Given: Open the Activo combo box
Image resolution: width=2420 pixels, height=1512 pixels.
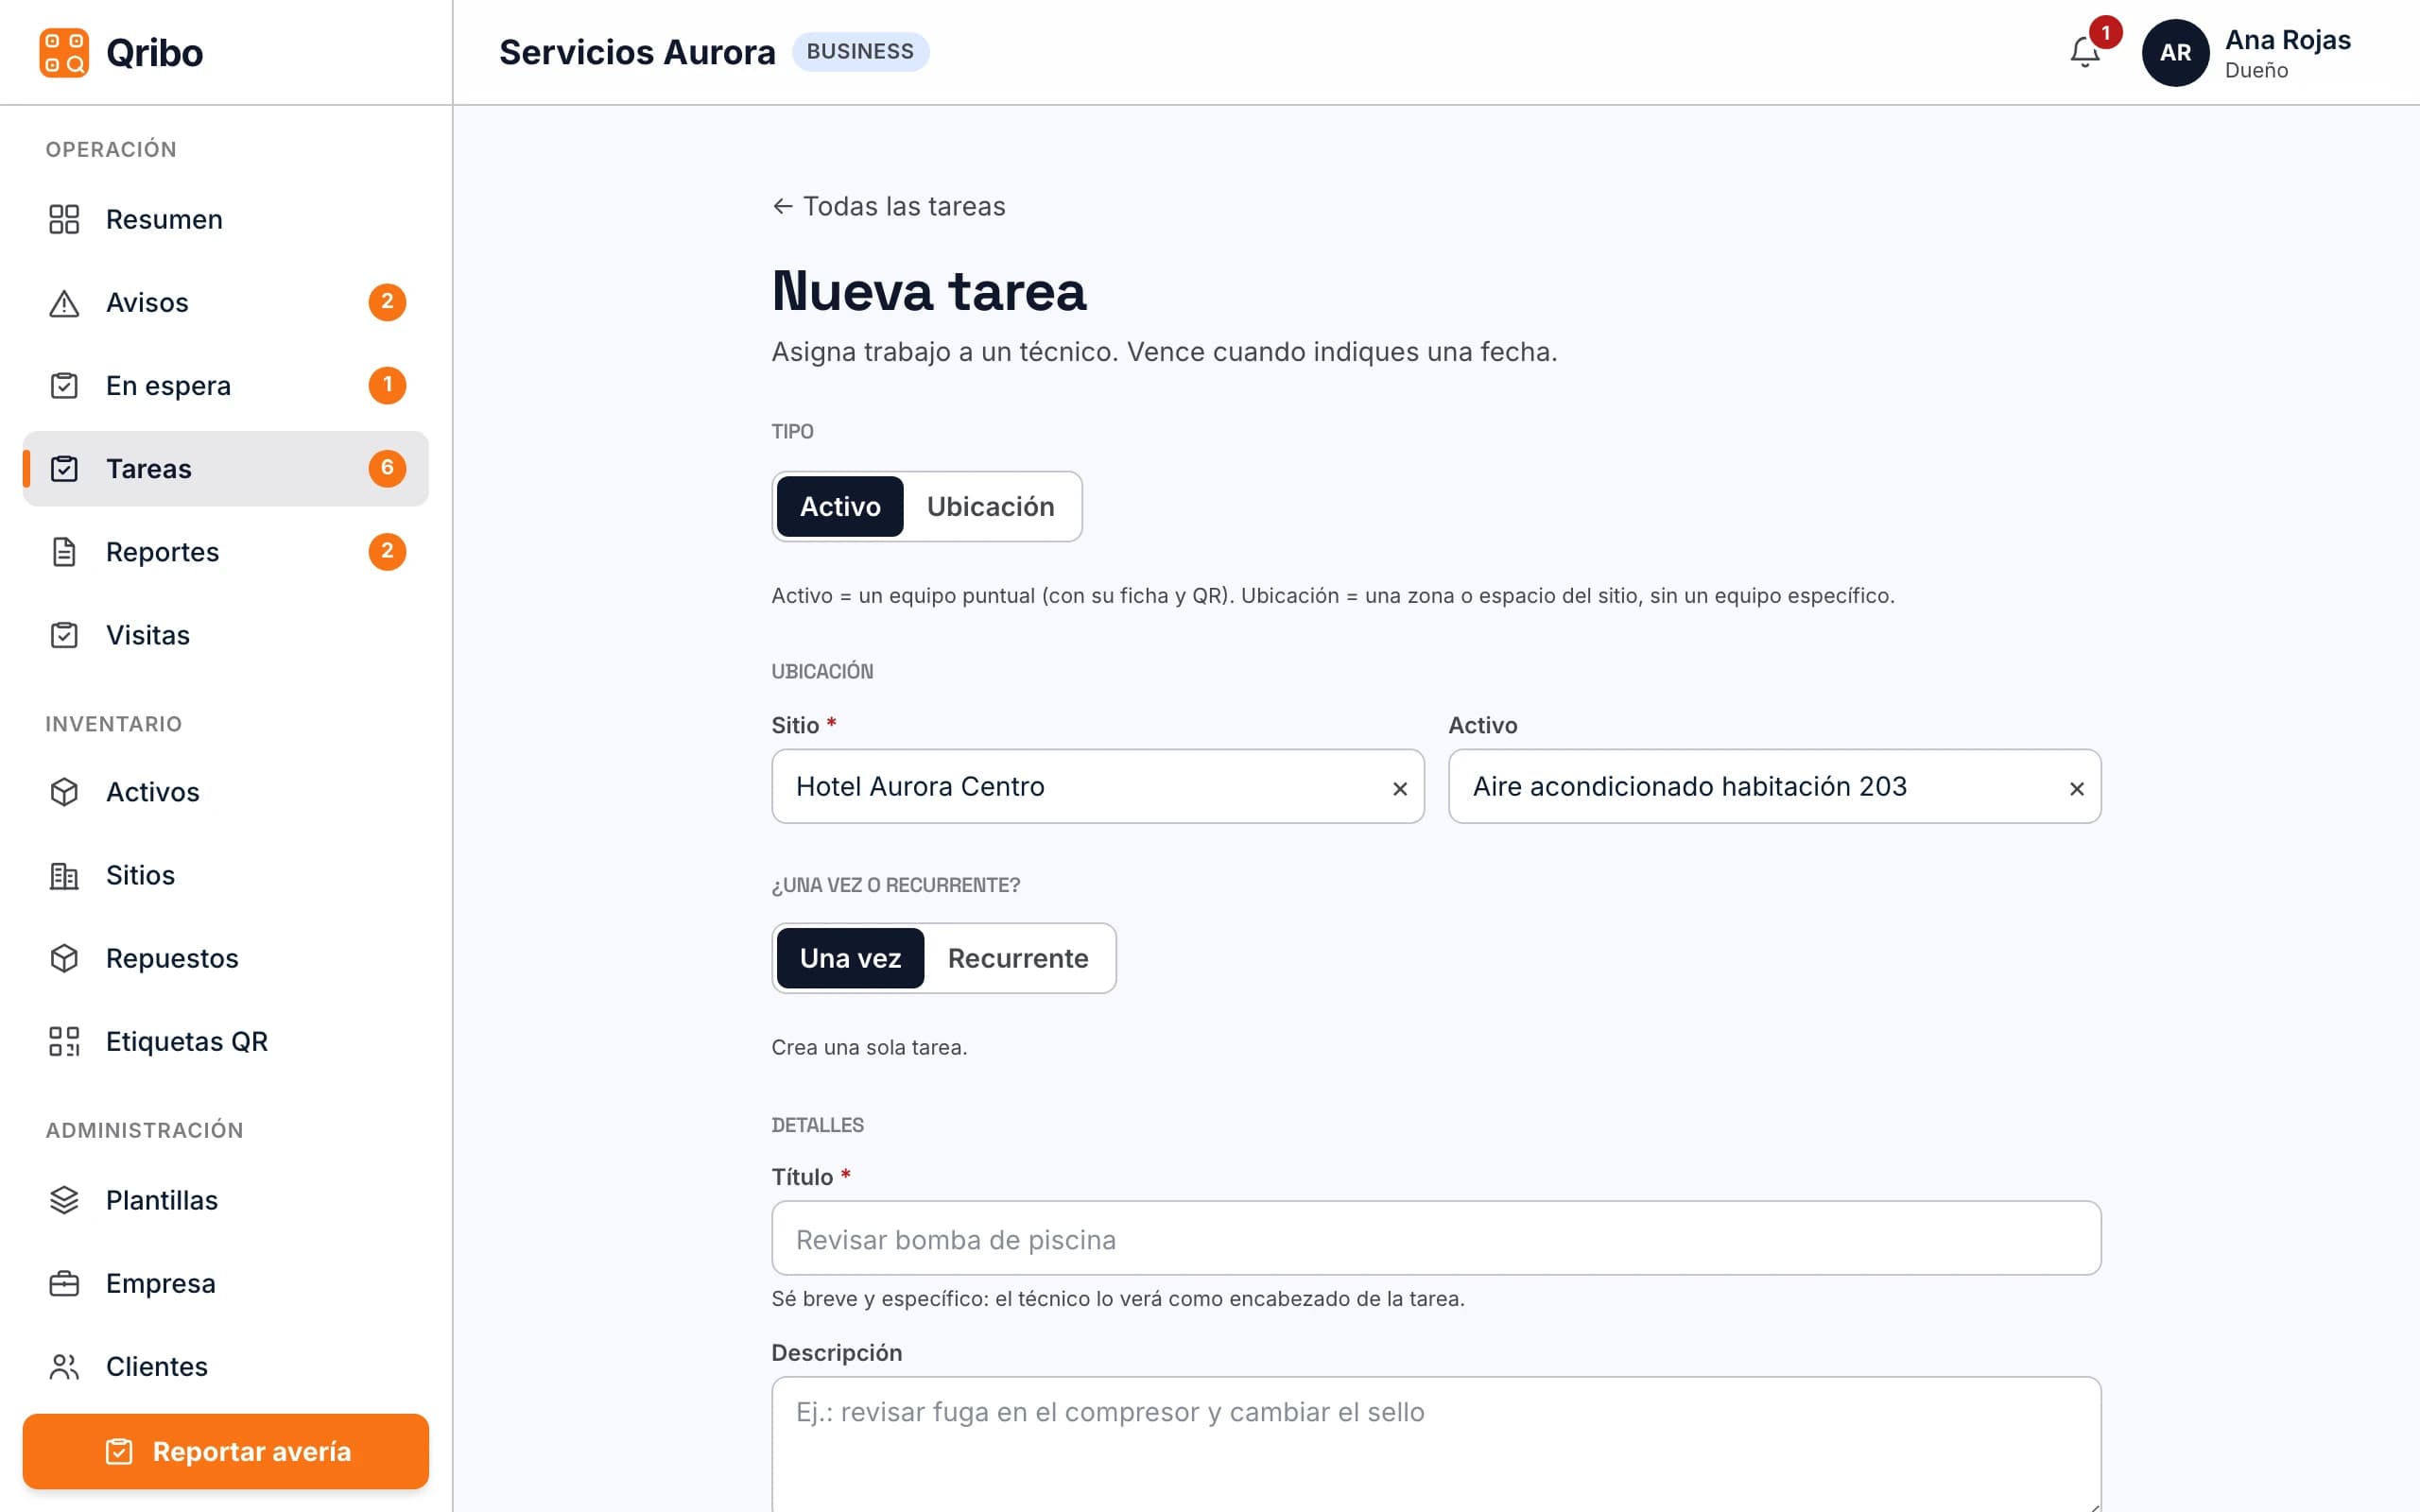Looking at the screenshot, I should coord(1775,786).
